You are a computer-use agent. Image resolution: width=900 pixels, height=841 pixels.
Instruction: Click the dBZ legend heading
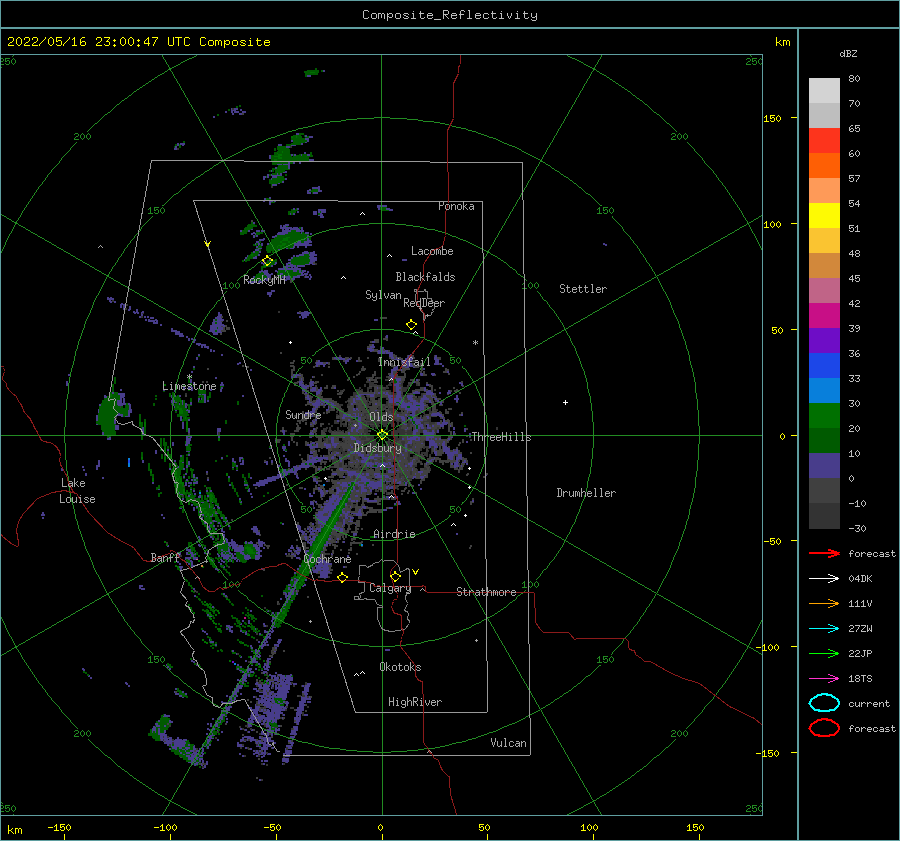point(848,53)
